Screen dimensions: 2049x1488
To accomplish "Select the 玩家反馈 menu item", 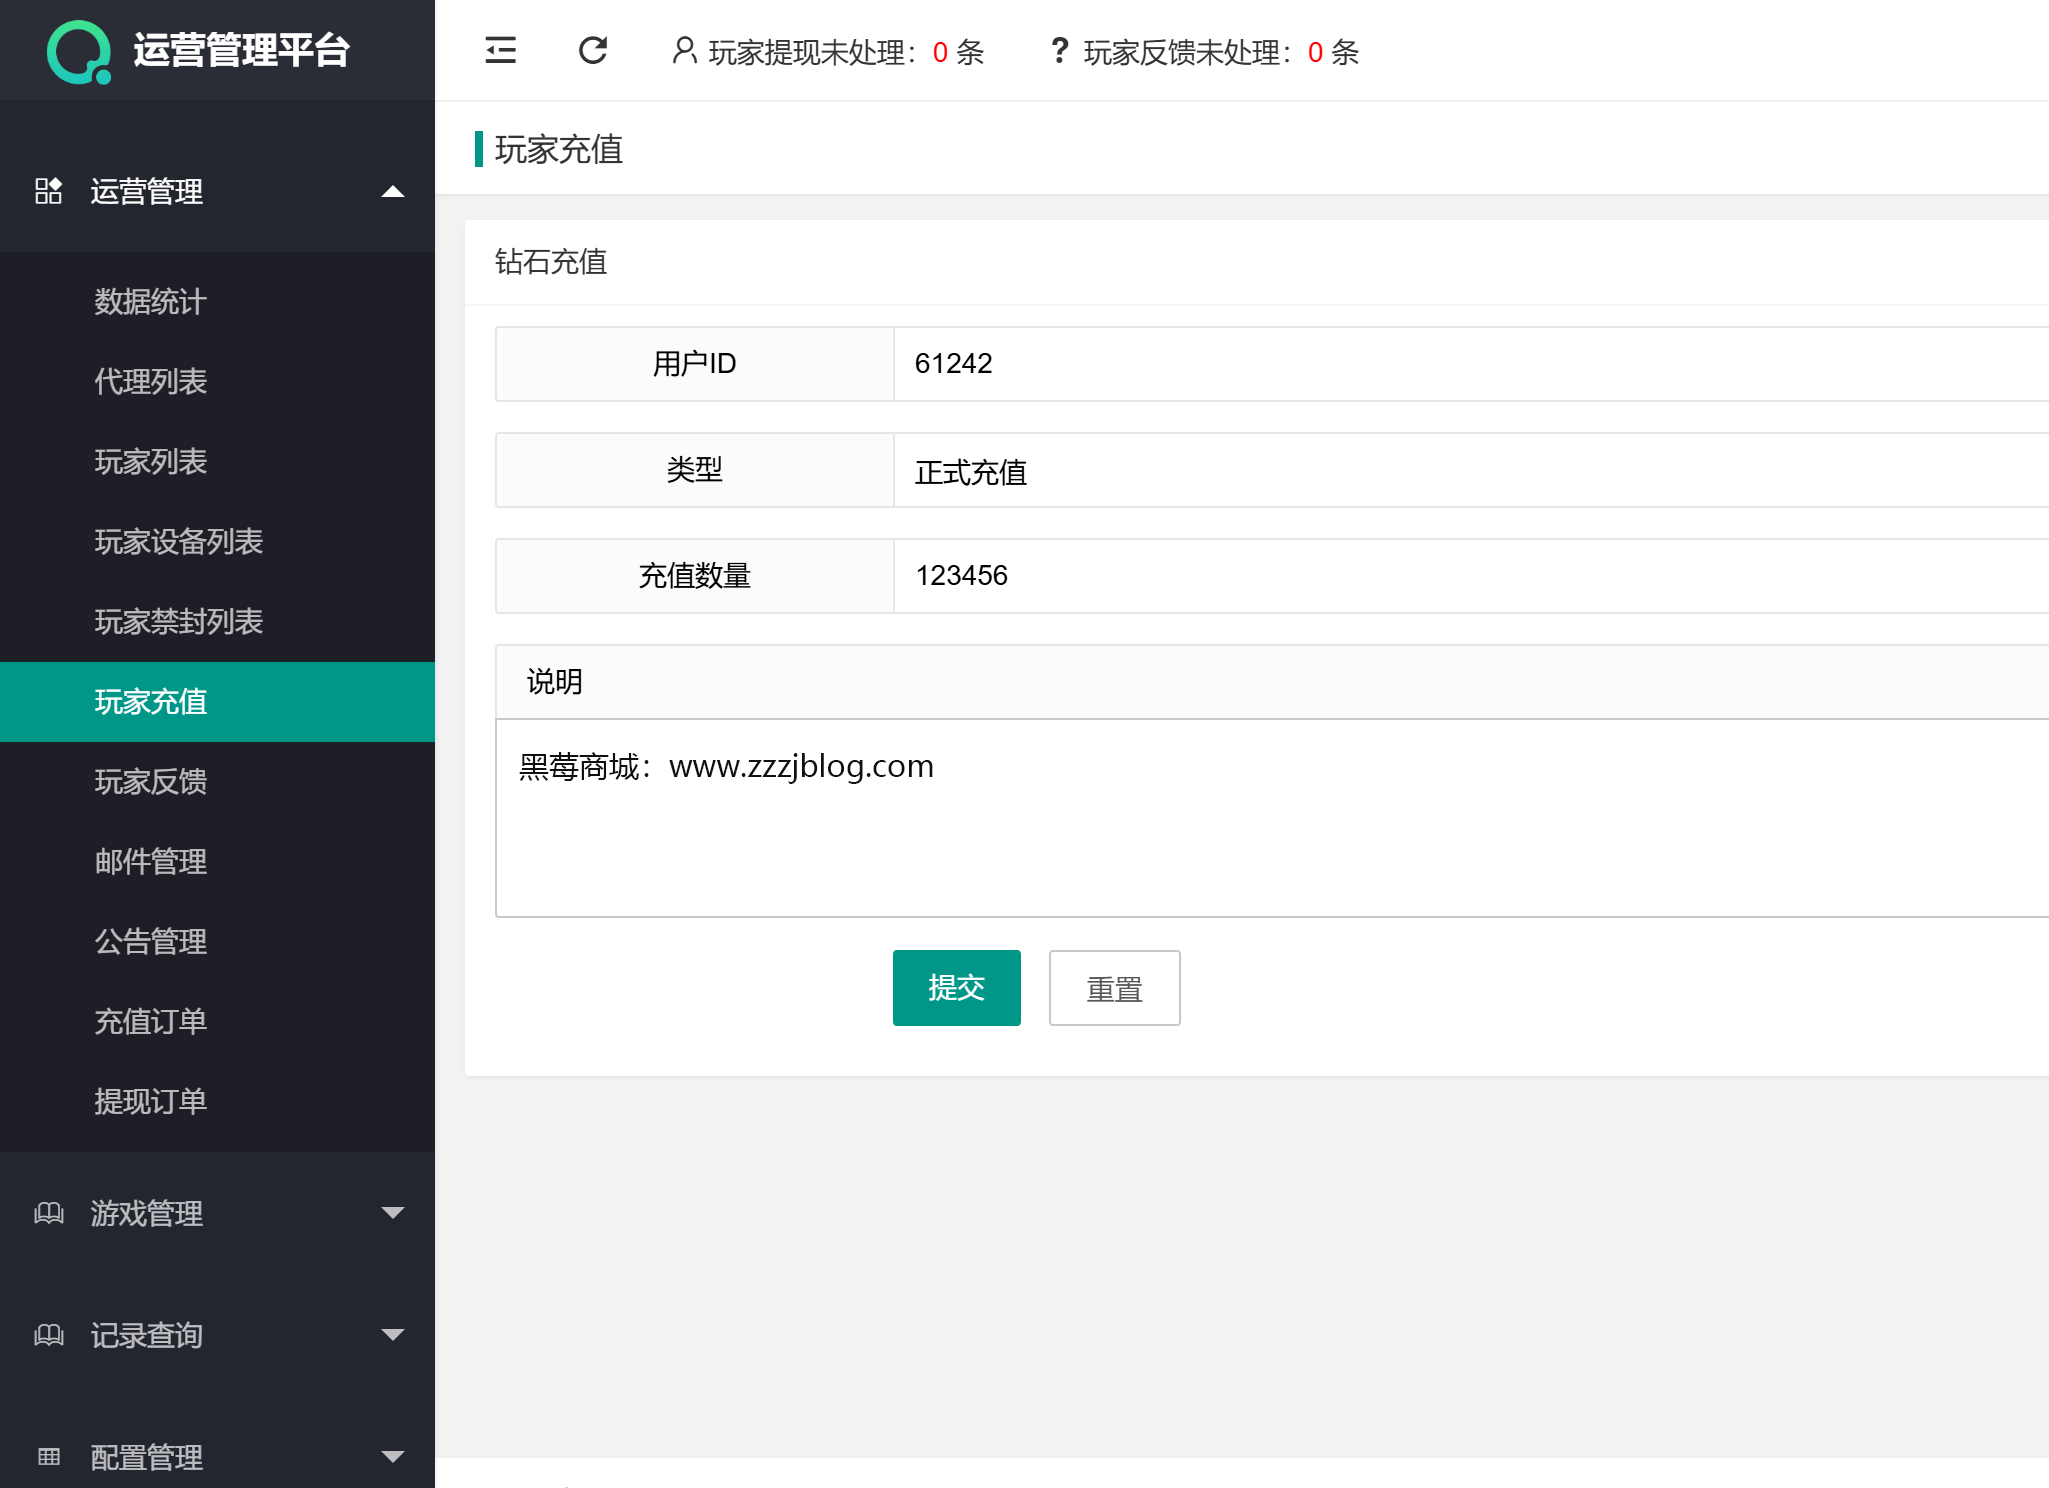I will [x=151, y=782].
